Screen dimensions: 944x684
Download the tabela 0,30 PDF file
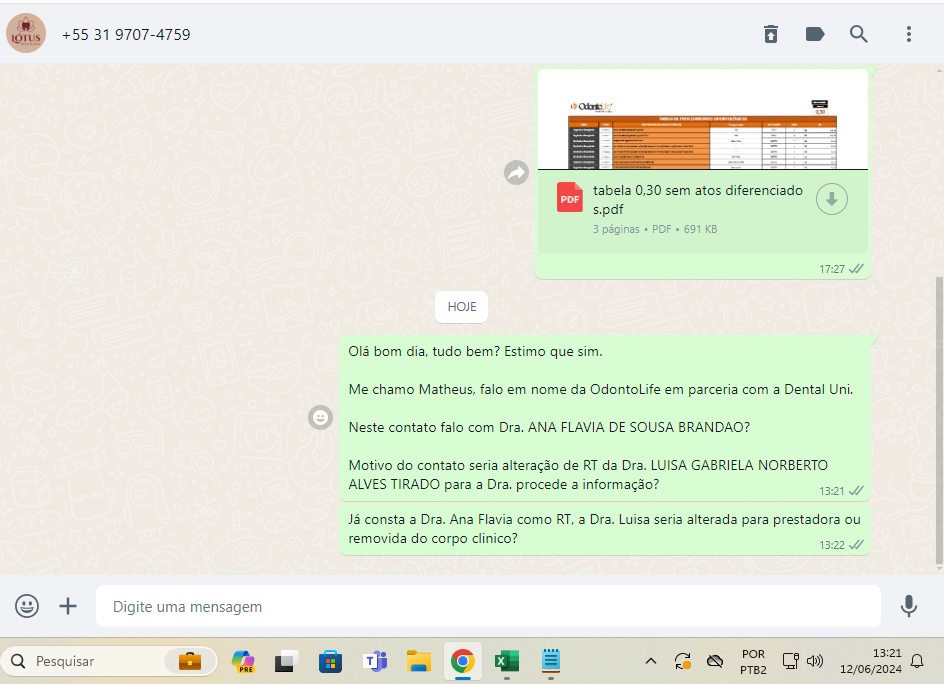[831, 199]
